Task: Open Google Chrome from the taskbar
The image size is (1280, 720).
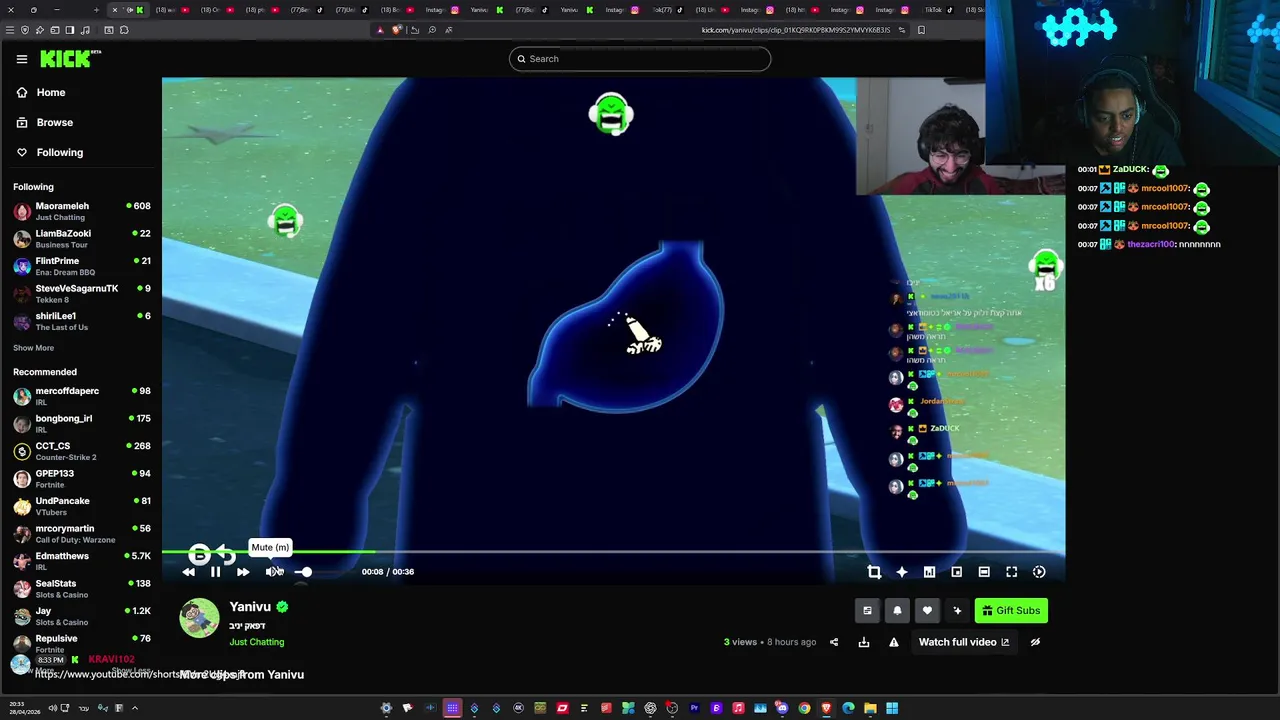Action: 804,708
